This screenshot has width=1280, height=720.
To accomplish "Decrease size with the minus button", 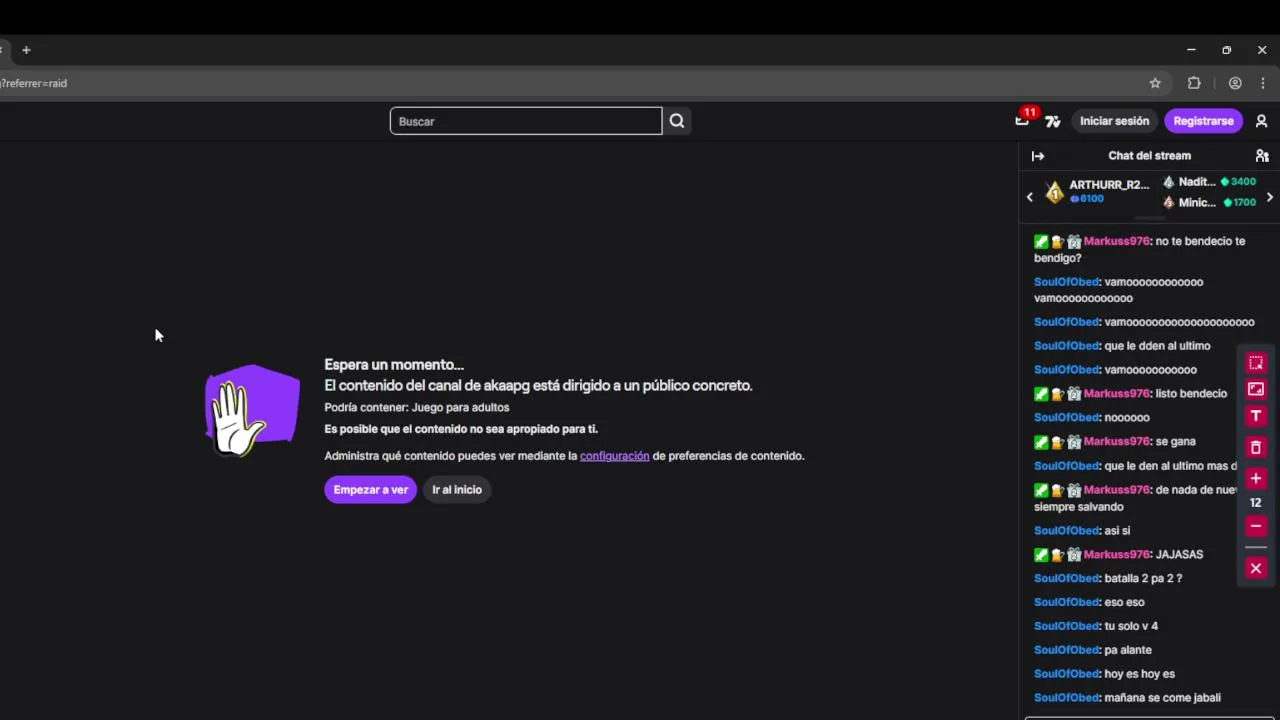I will click(x=1256, y=526).
